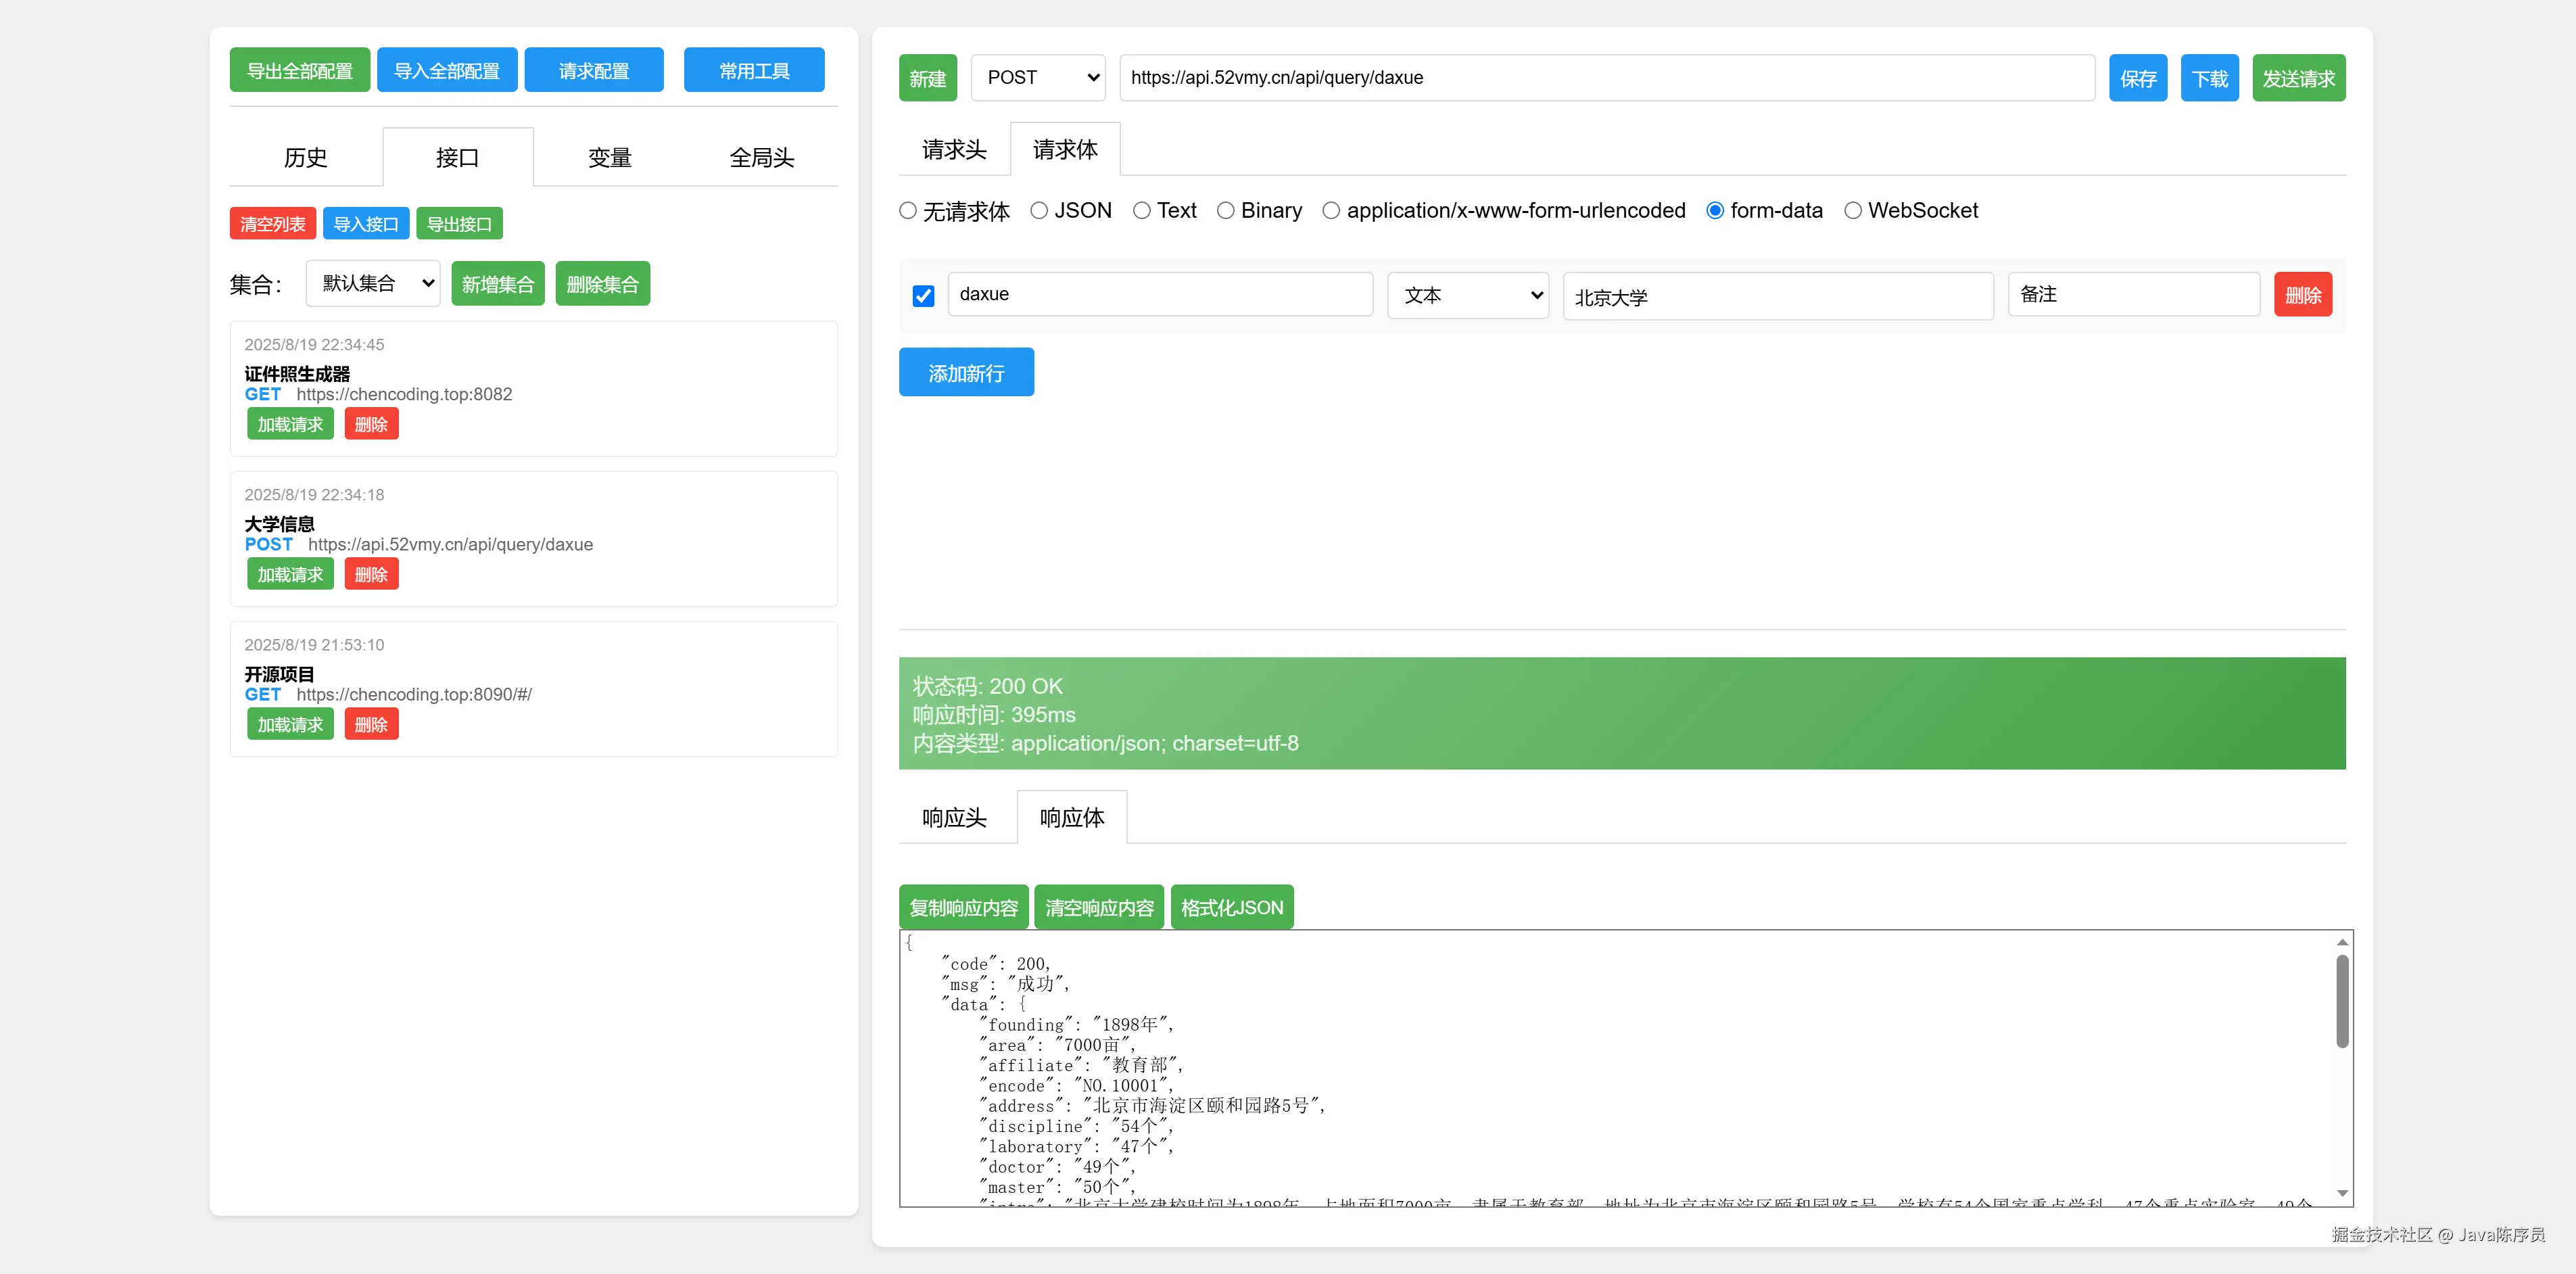
Task: Switch to the 响应头 tab
Action: tap(953, 817)
